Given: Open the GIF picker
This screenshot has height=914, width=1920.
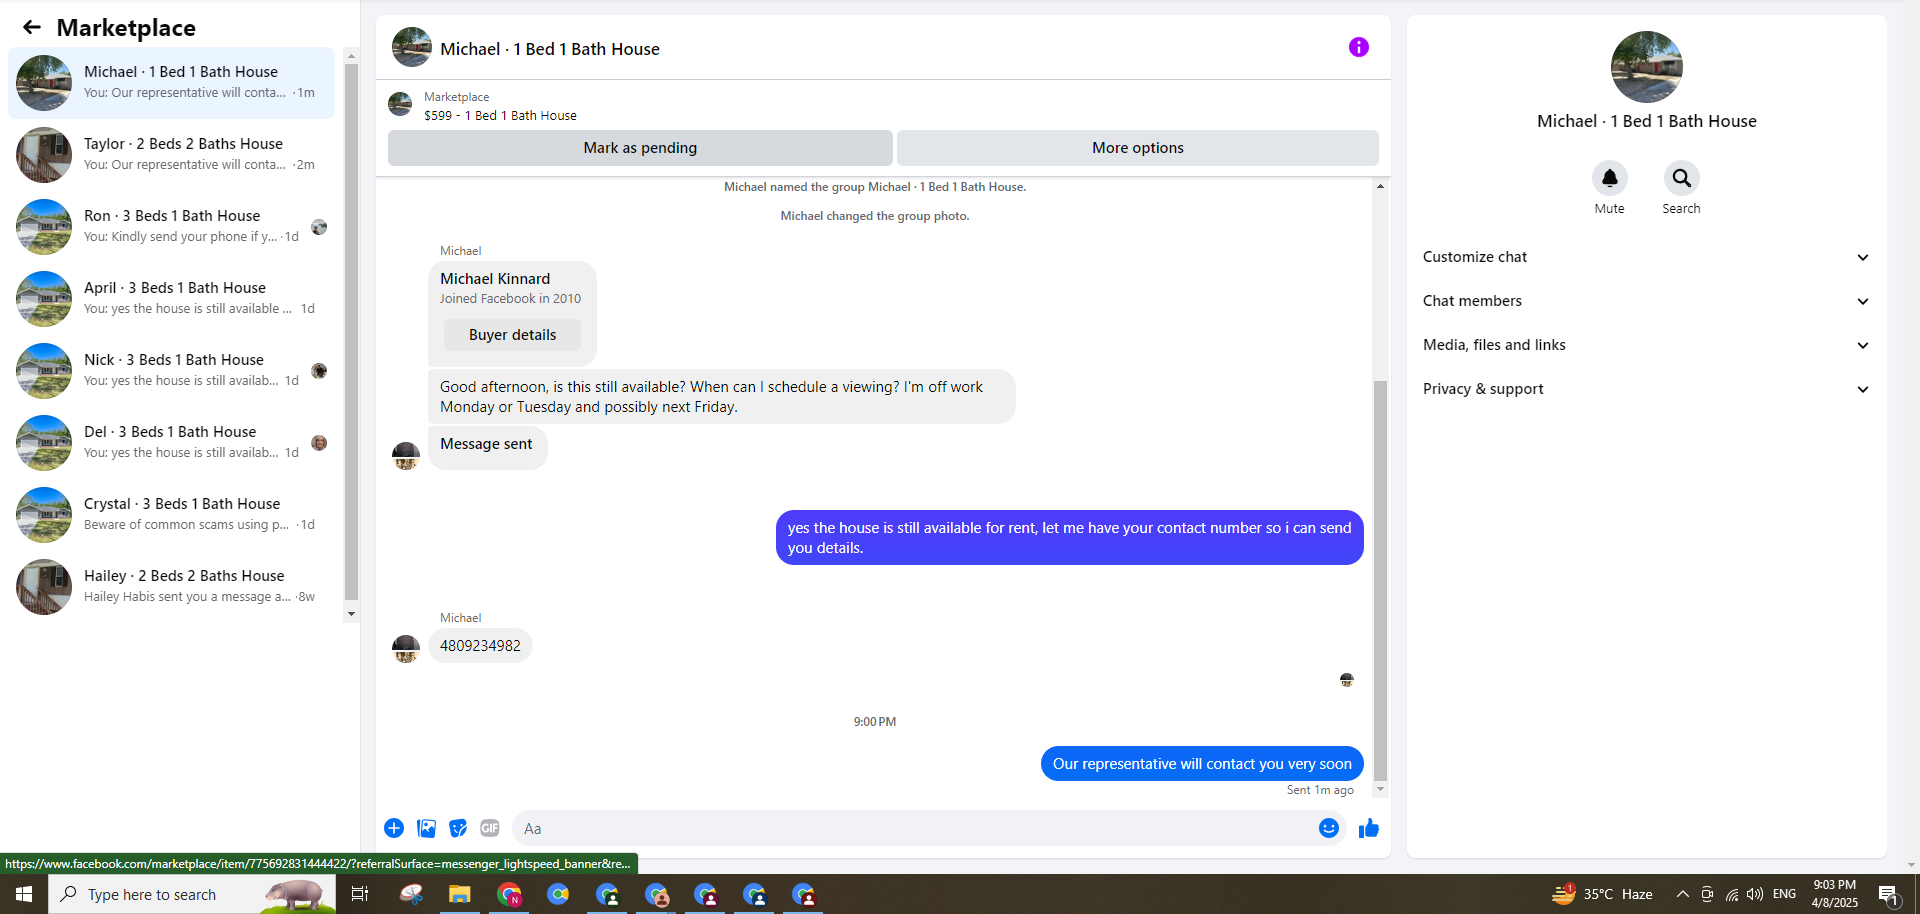Looking at the screenshot, I should tap(489, 828).
